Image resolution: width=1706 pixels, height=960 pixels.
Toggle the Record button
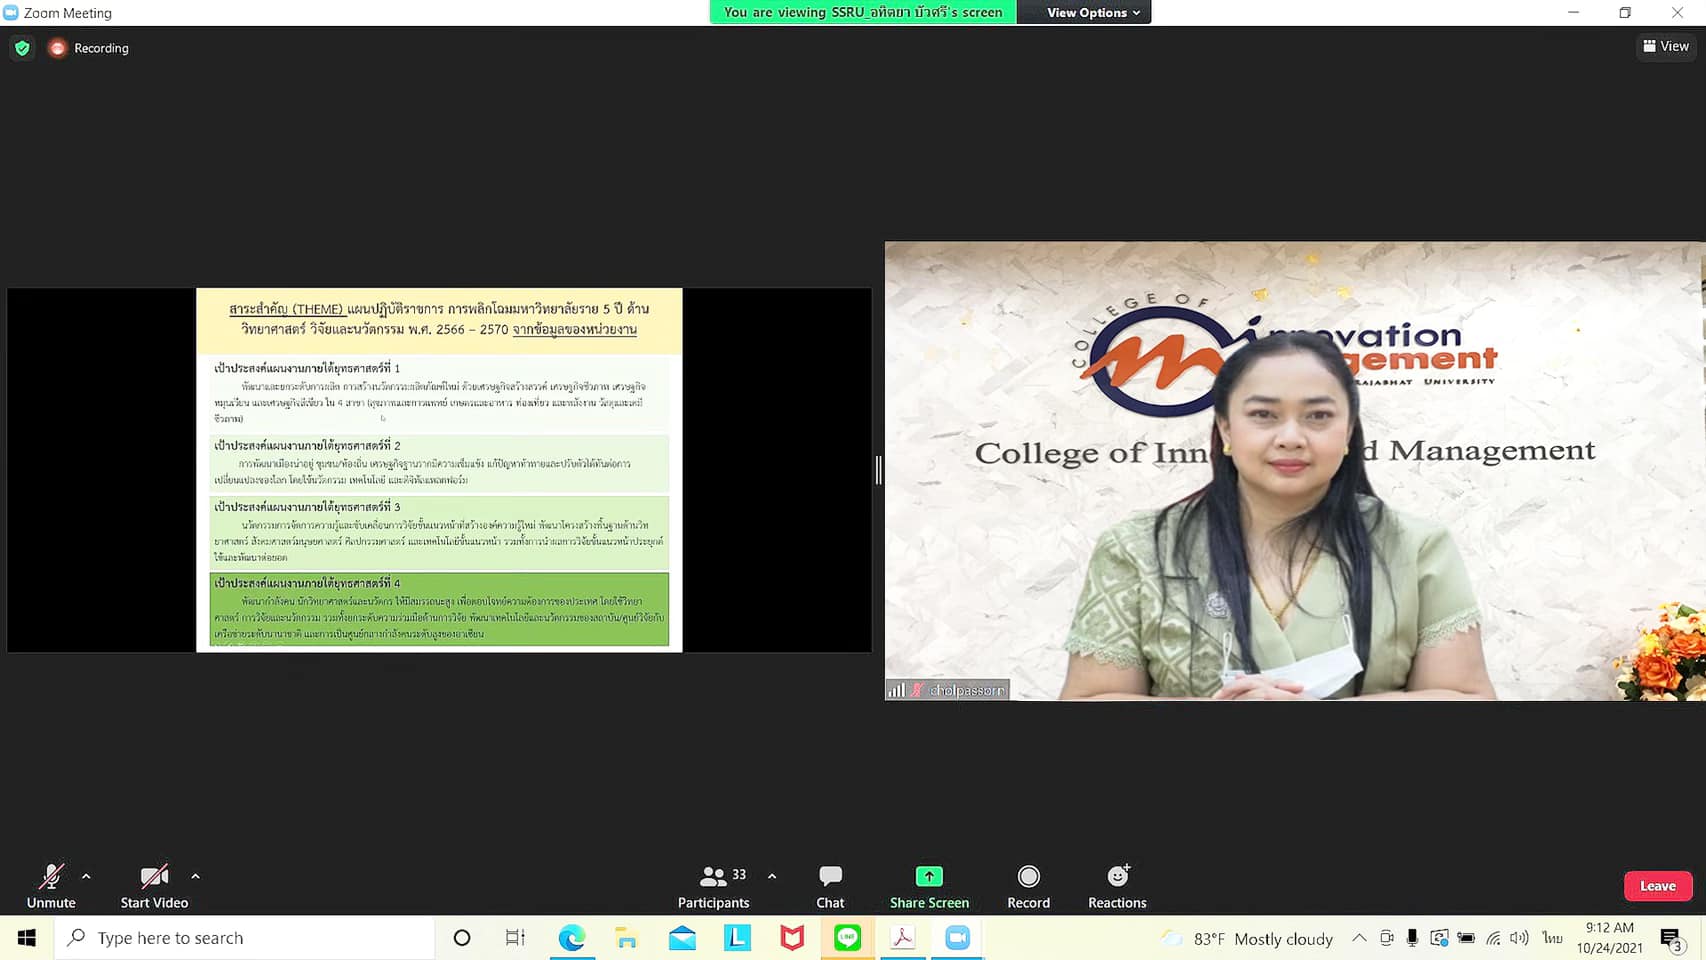pyautogui.click(x=1028, y=886)
